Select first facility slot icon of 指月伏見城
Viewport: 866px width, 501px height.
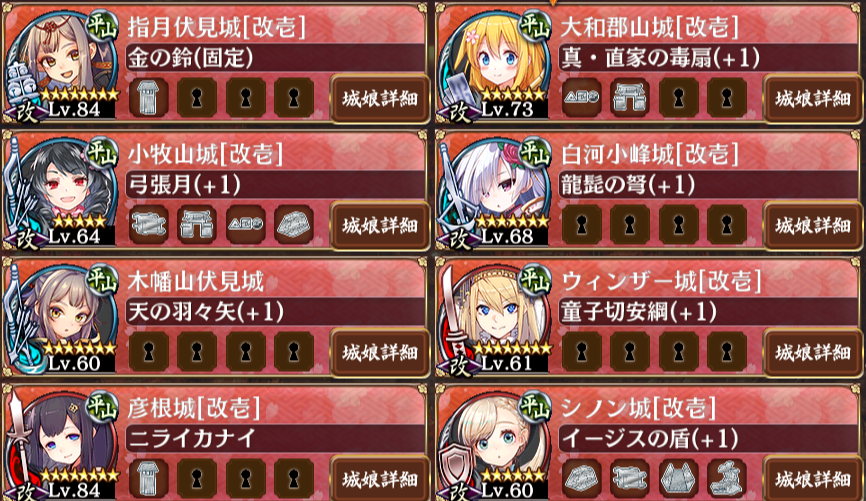(x=149, y=98)
